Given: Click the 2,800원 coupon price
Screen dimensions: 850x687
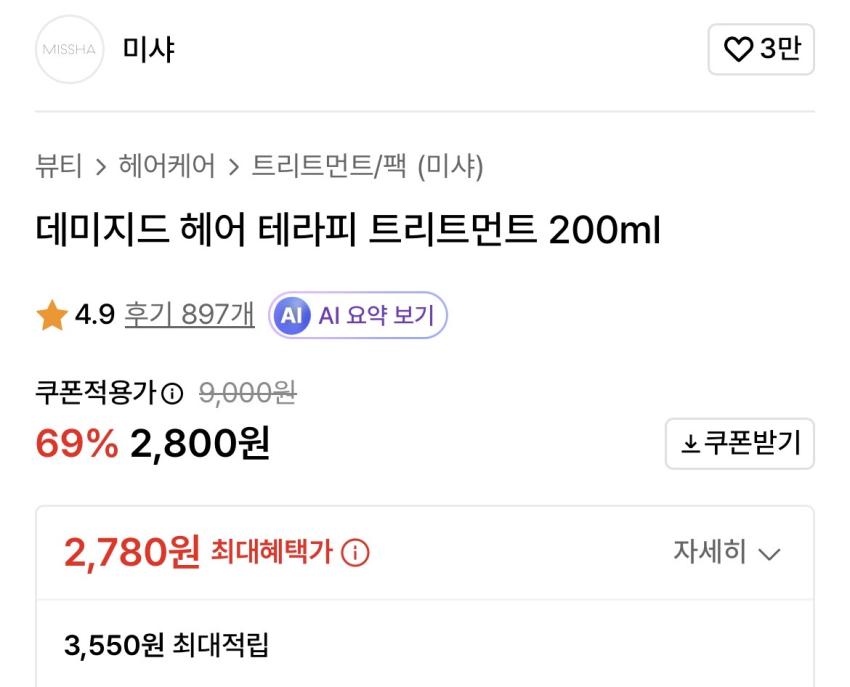Looking at the screenshot, I should tap(200, 444).
